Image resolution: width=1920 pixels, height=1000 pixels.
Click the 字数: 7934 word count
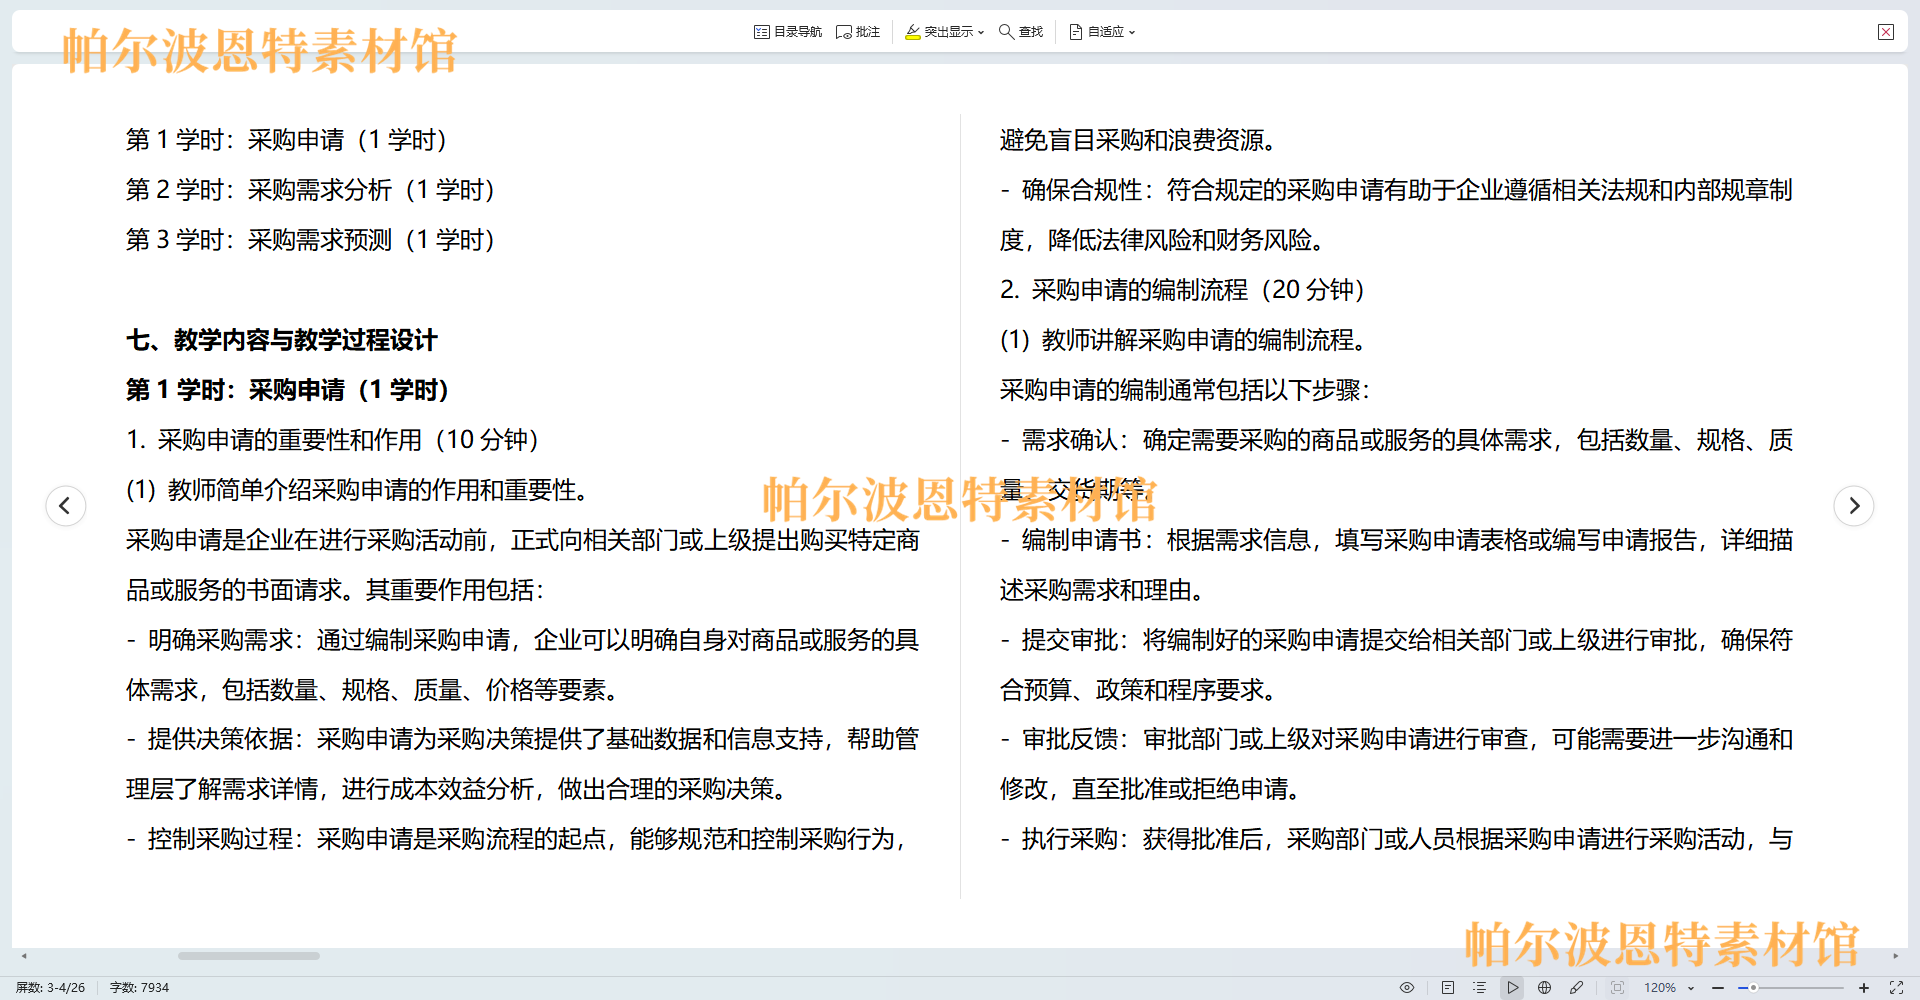140,988
